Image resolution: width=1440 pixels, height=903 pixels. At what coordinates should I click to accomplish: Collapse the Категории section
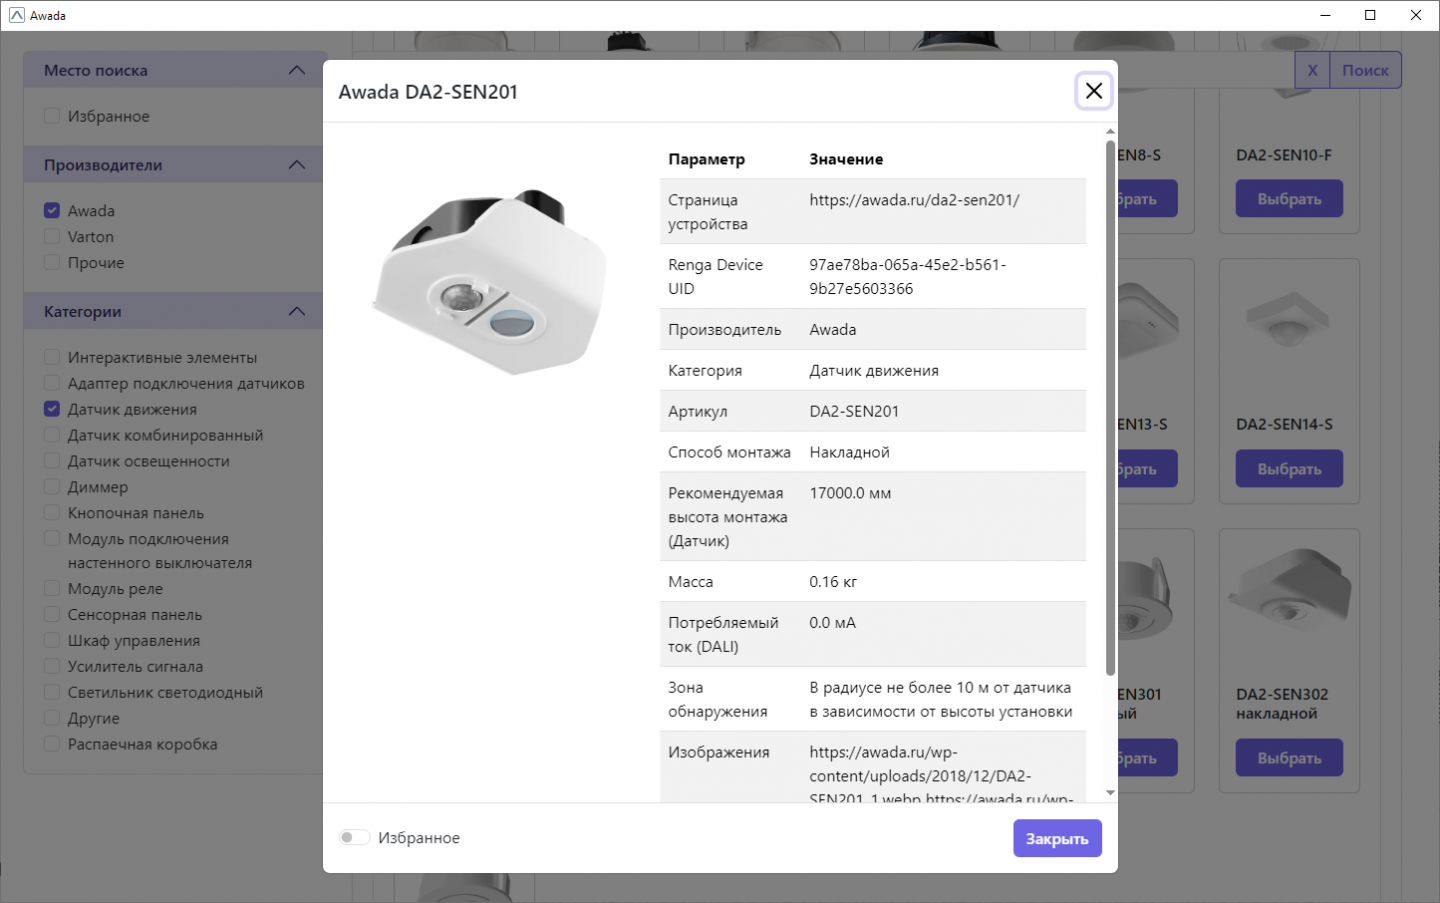pos(297,311)
